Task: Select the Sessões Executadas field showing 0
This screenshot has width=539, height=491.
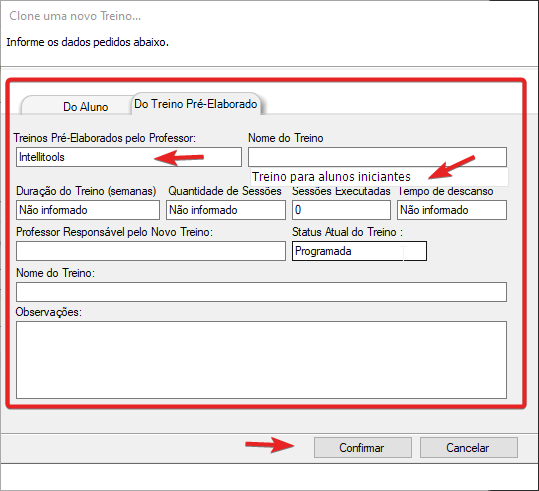Action: (x=341, y=210)
